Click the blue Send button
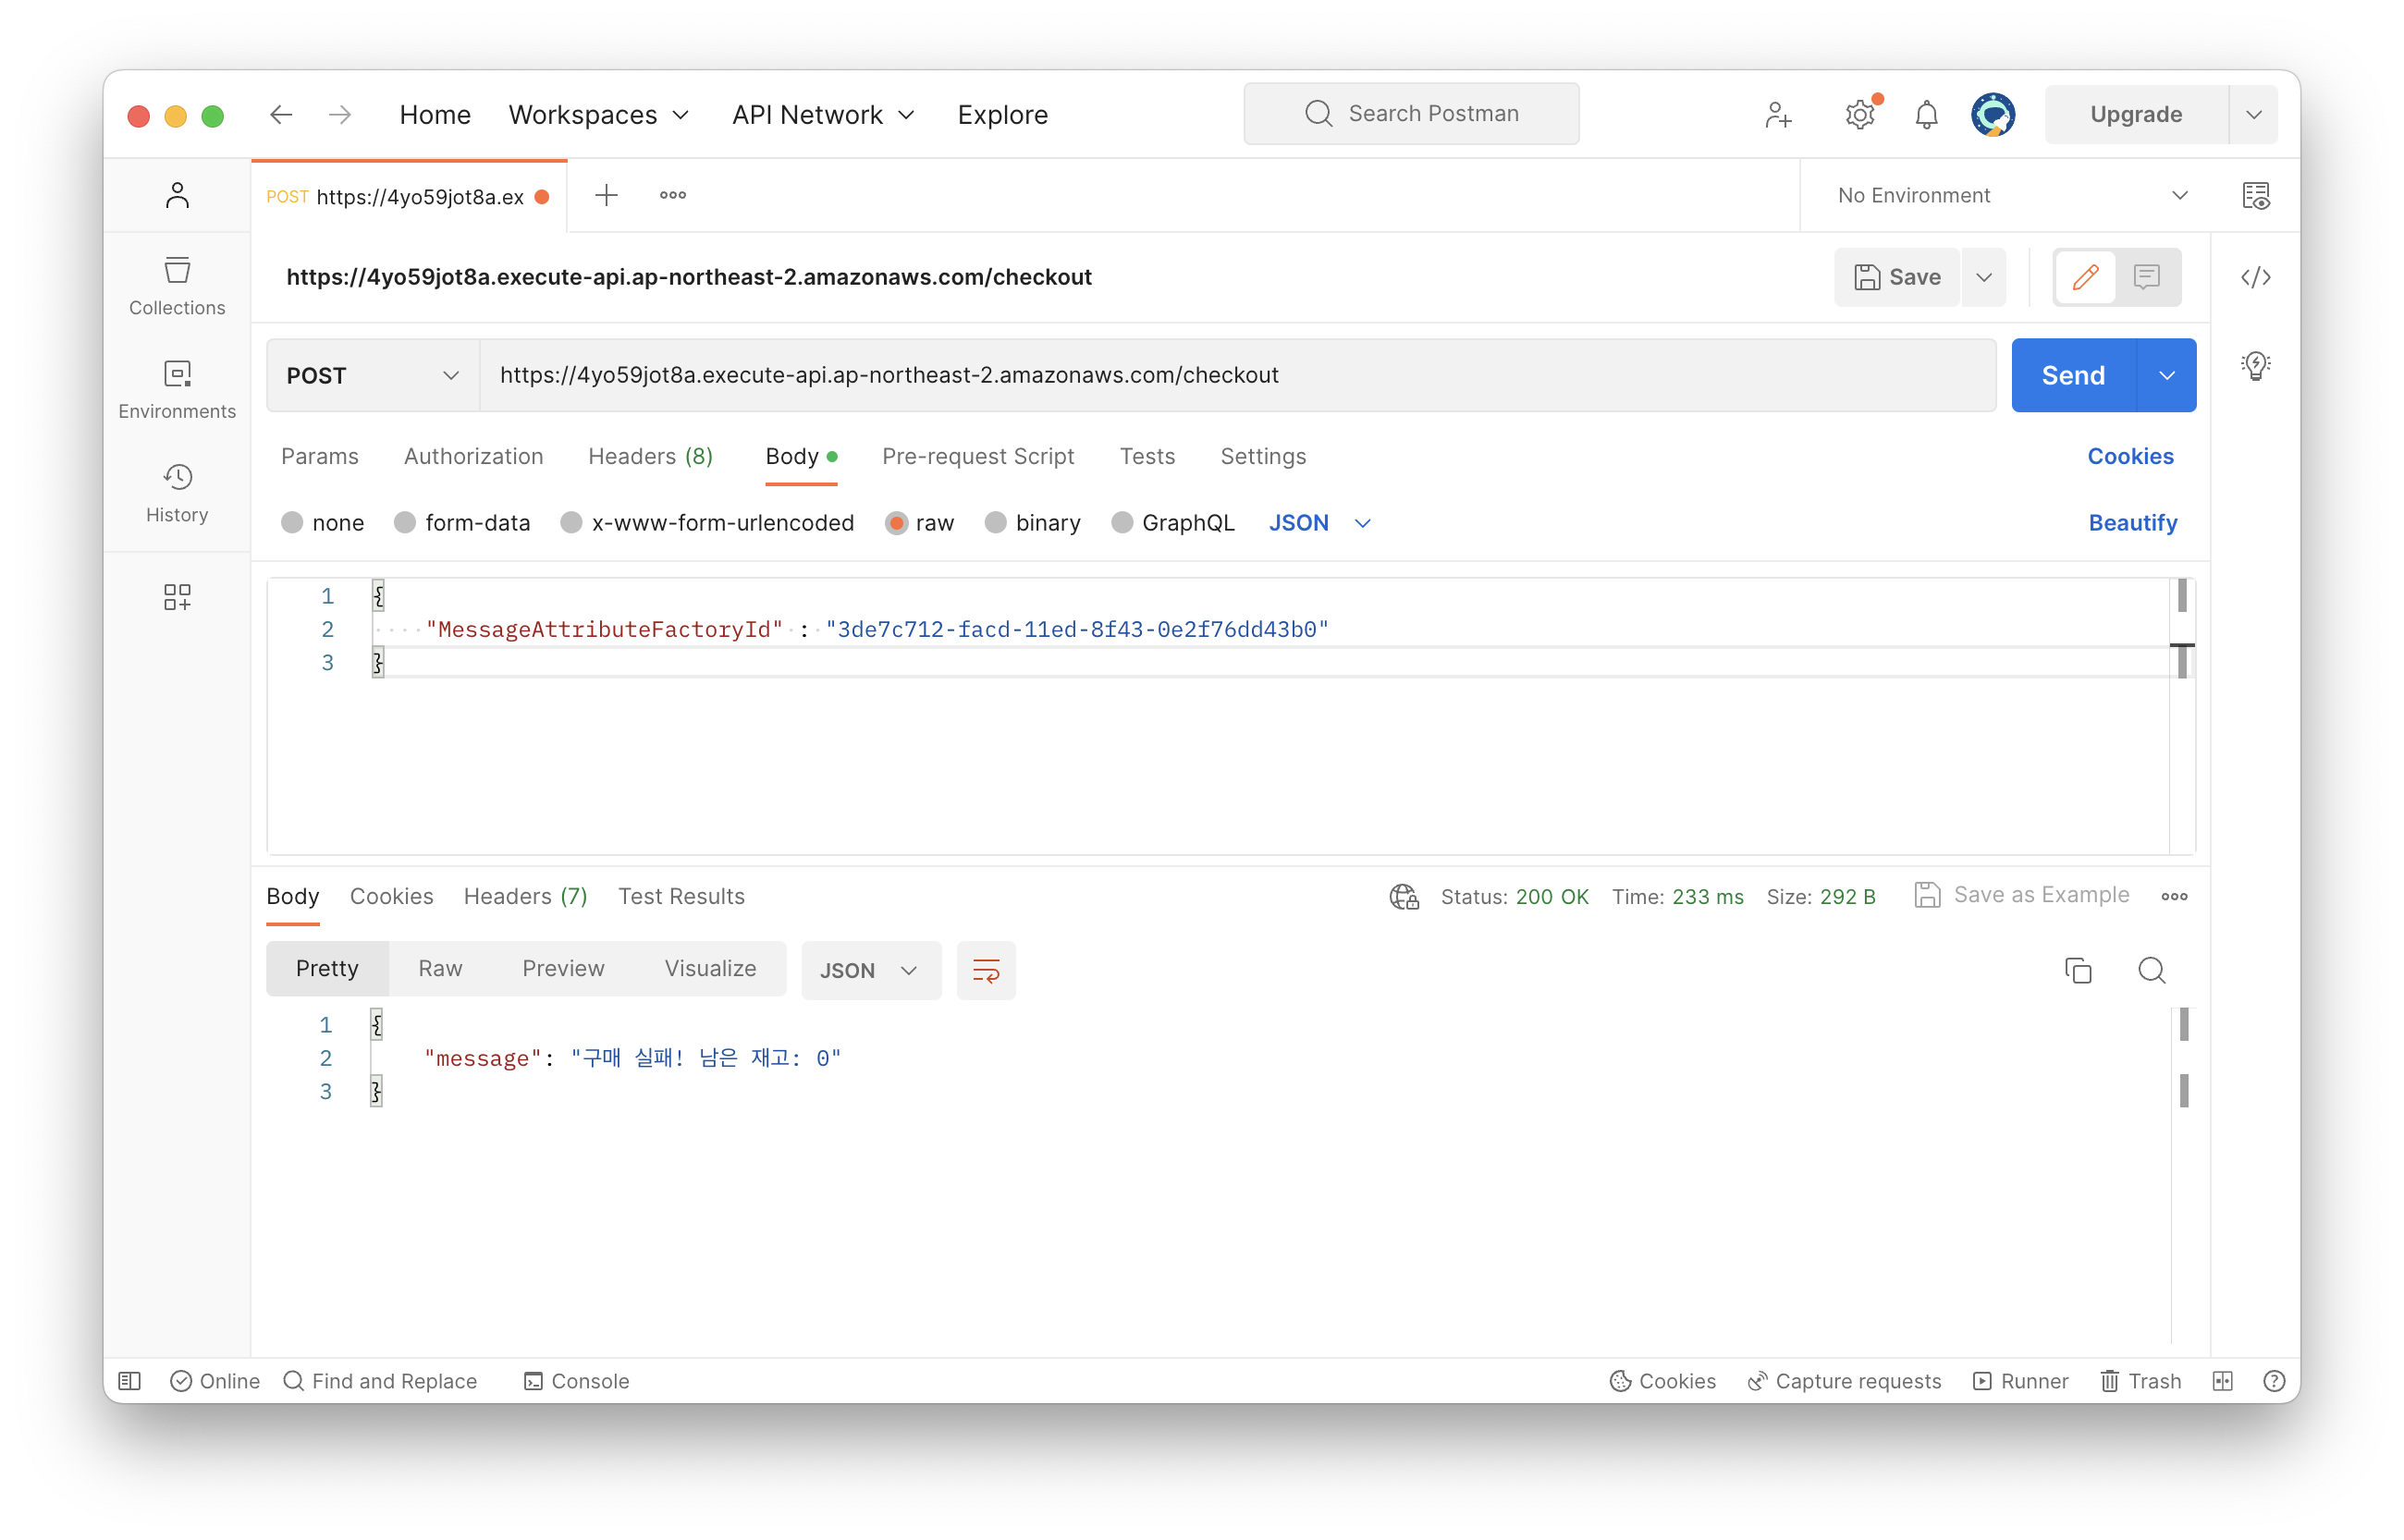 tap(2073, 375)
